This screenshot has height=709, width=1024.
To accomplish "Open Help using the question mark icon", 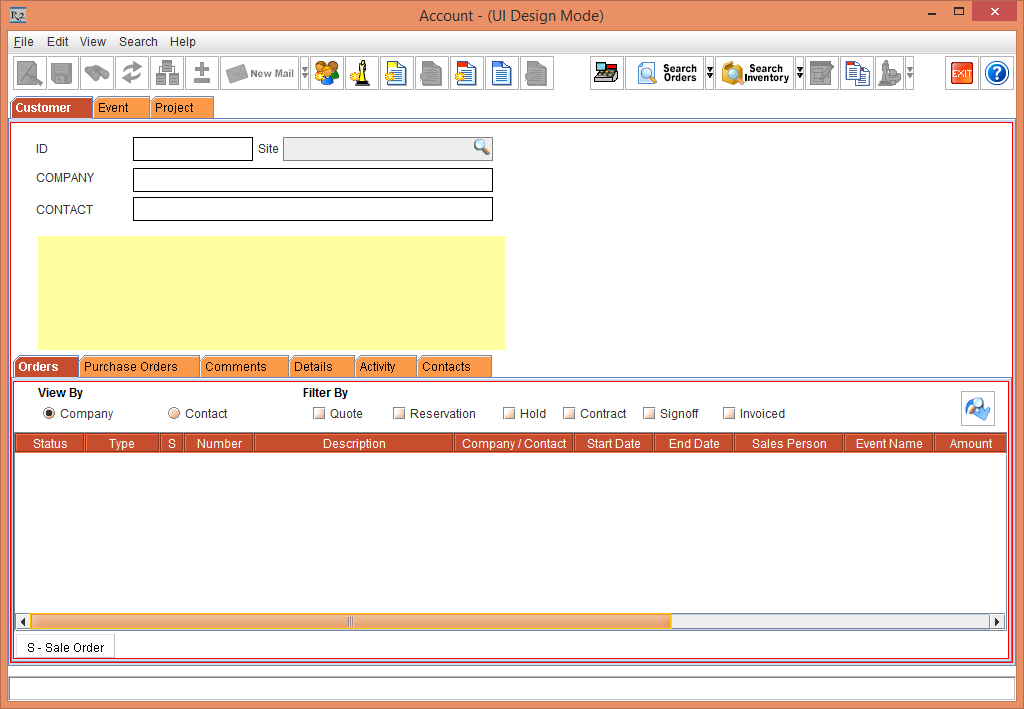I will [x=996, y=73].
